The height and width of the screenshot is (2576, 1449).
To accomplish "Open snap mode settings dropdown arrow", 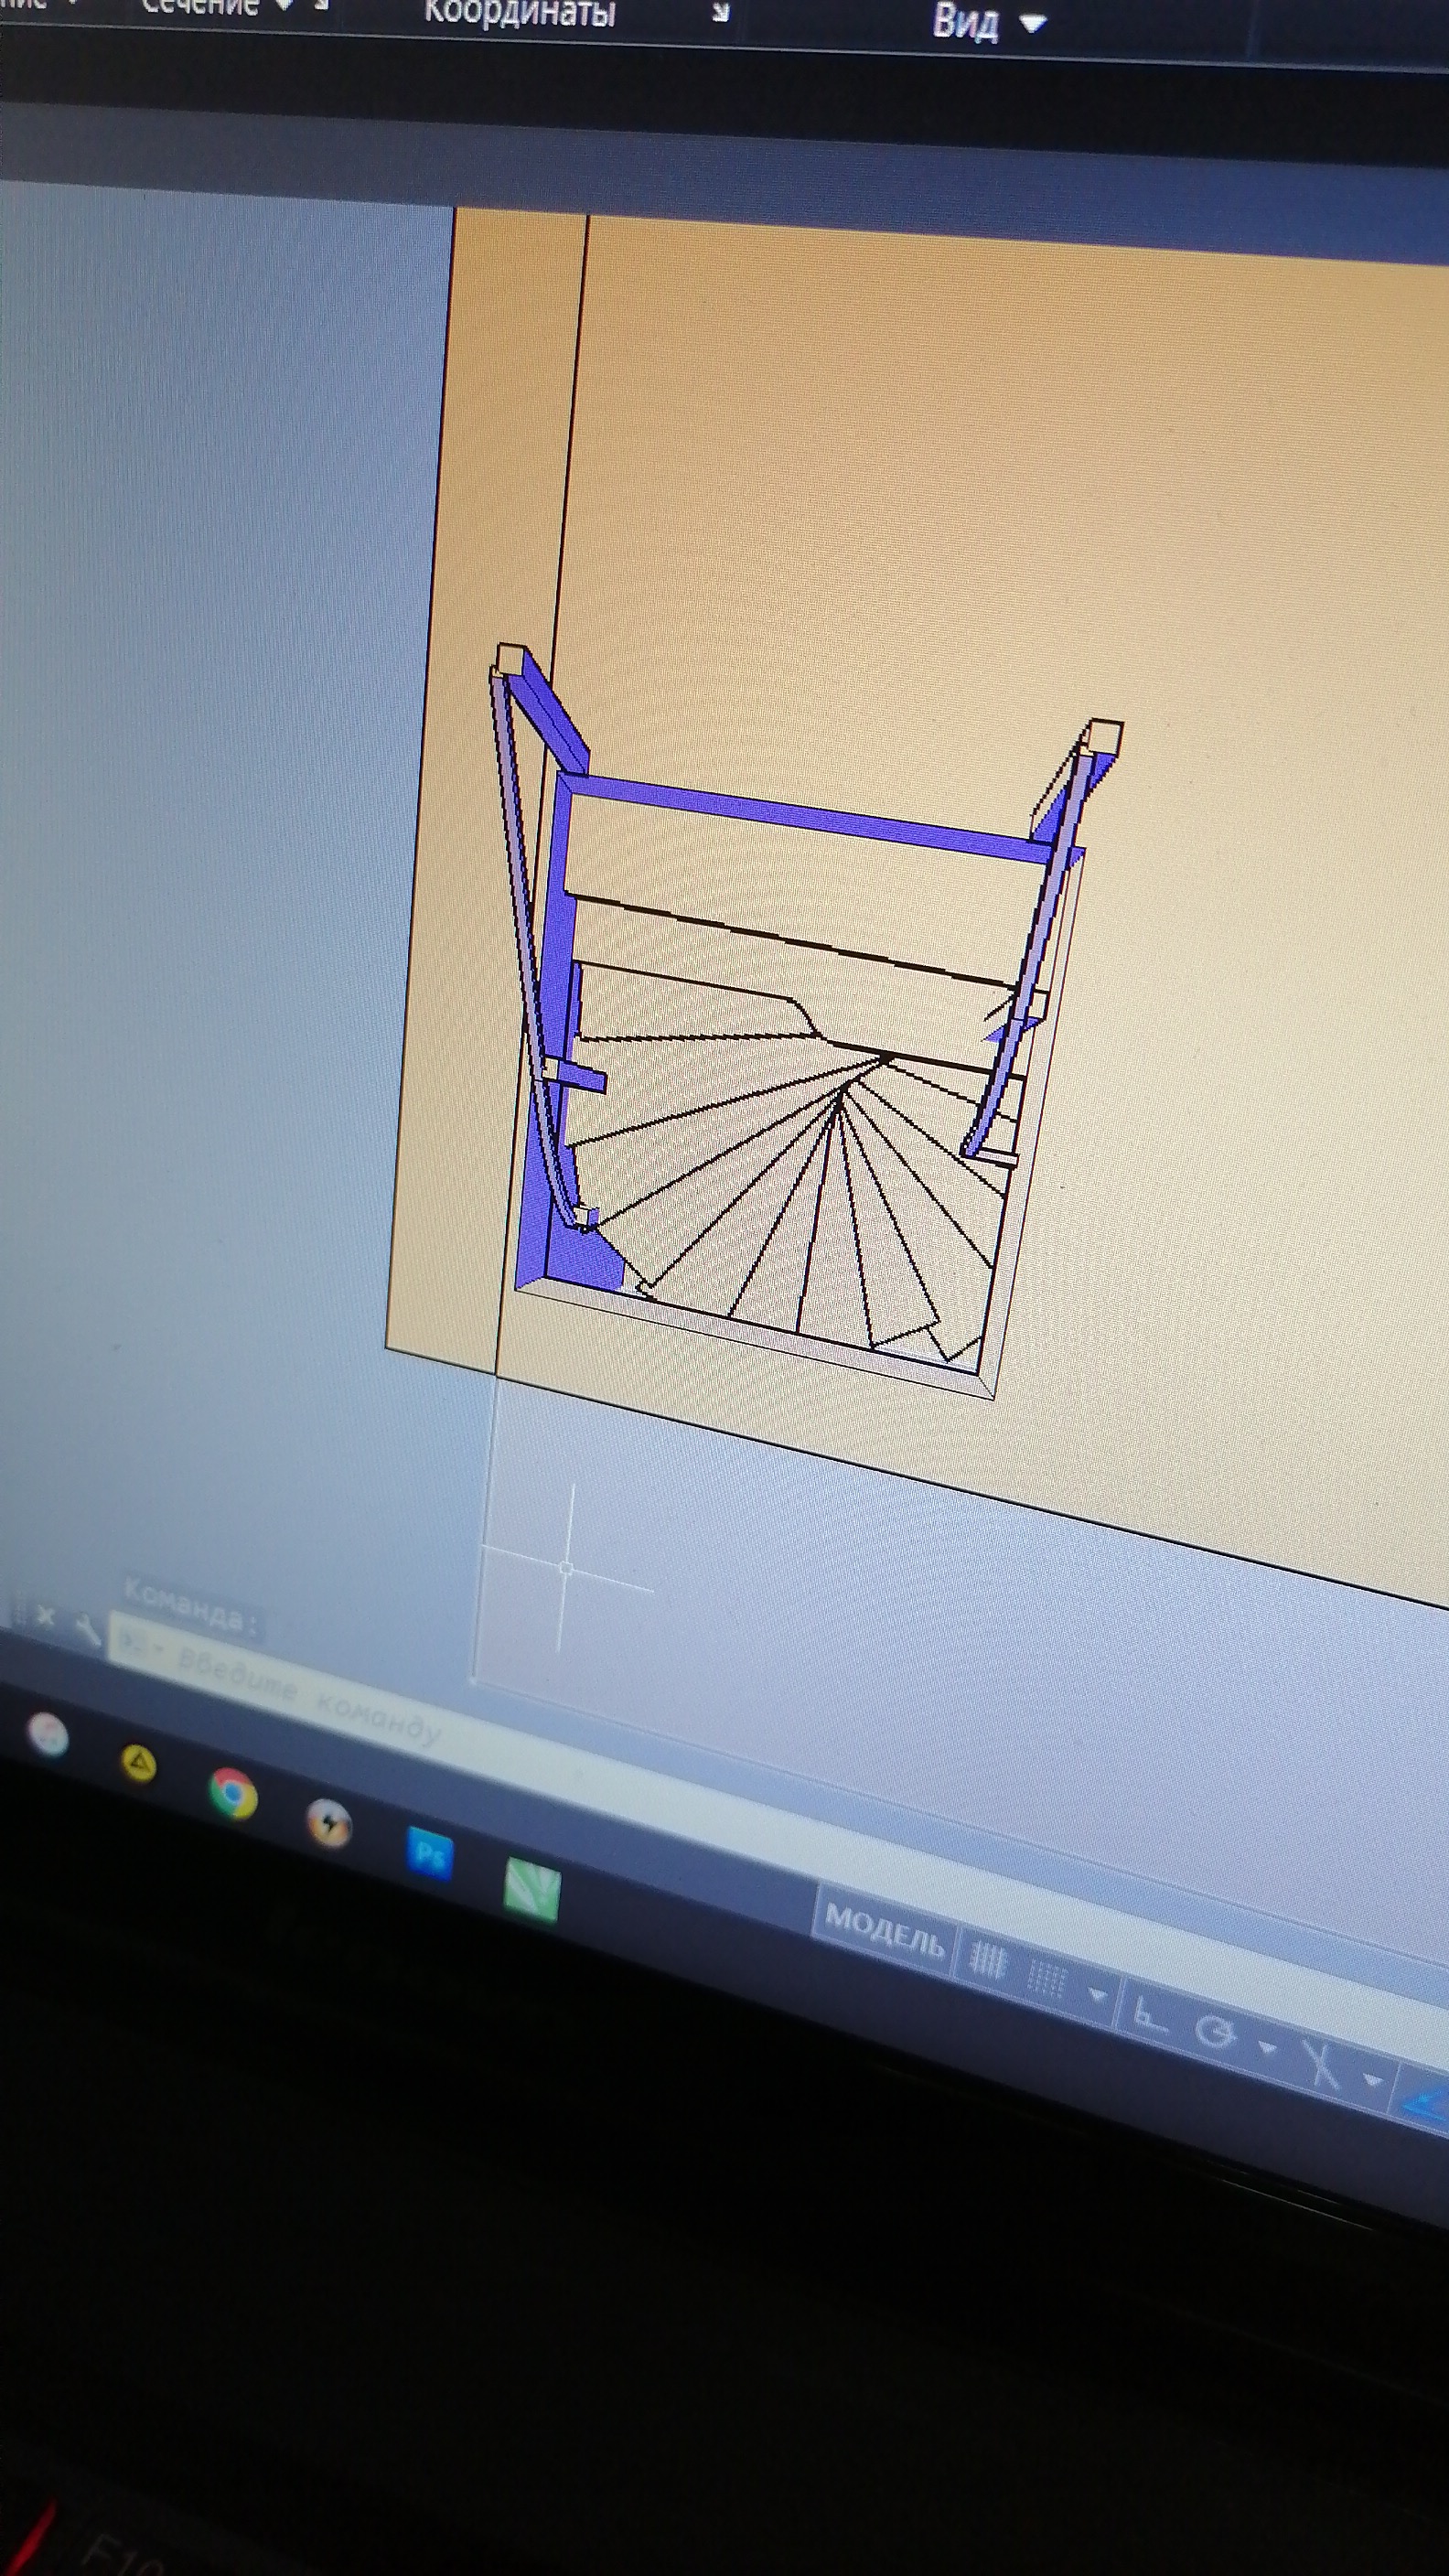I will point(1097,1996).
